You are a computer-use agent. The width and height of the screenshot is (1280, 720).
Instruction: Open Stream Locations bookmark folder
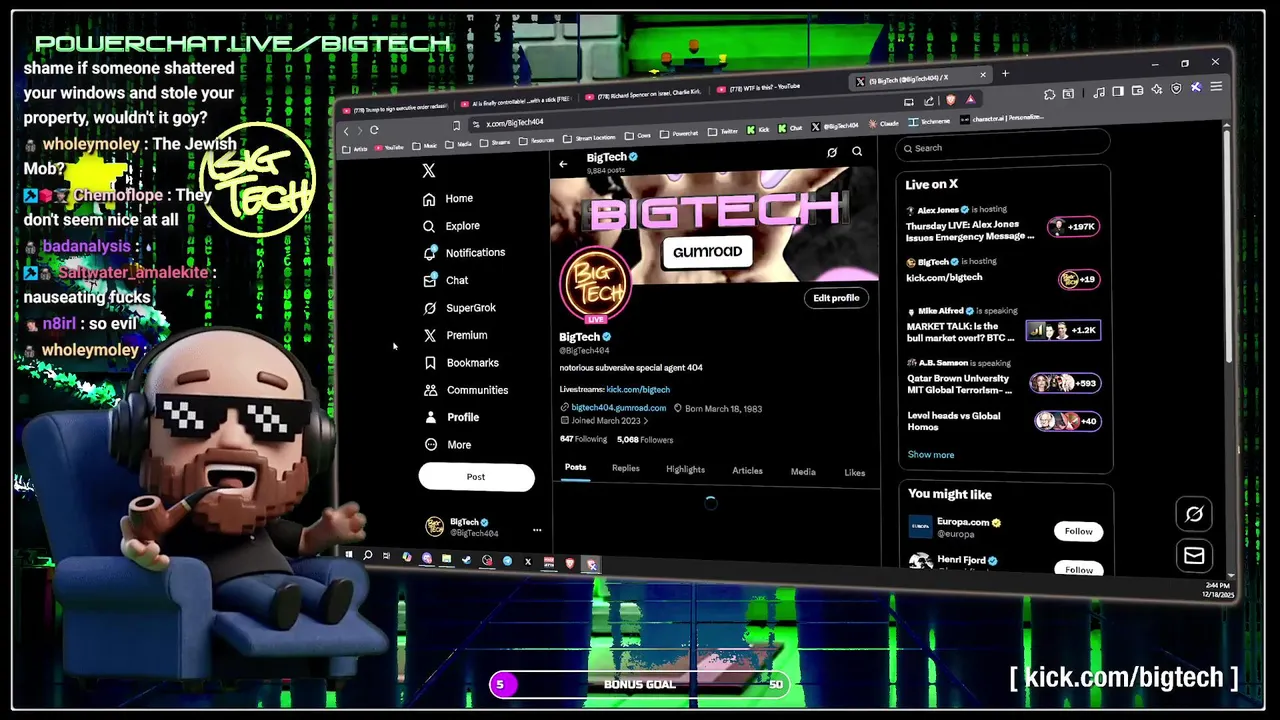point(590,138)
